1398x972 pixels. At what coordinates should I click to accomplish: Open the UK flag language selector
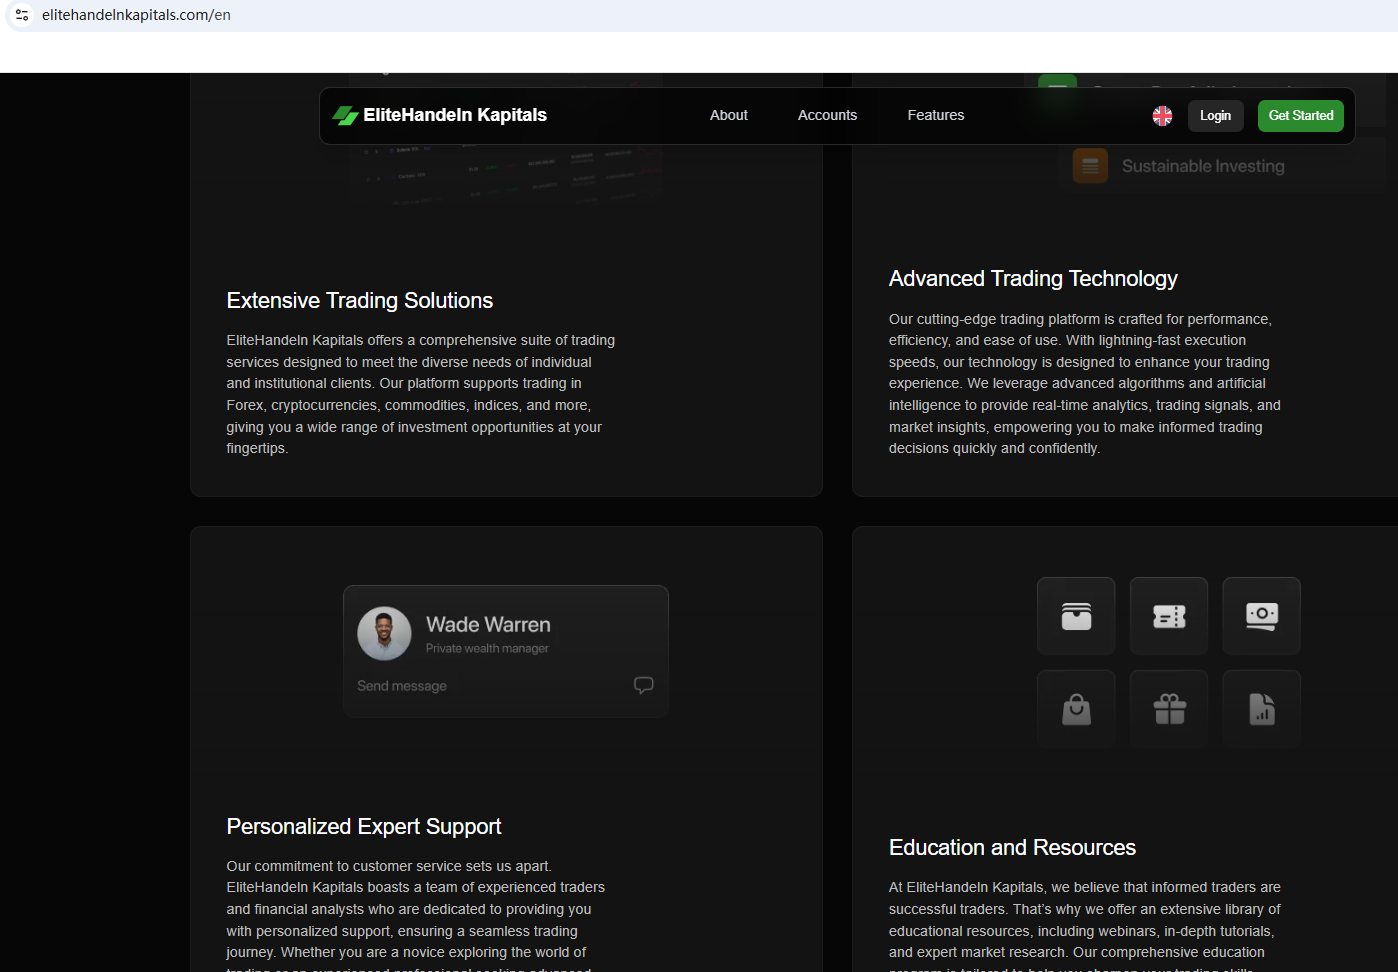[x=1162, y=116]
